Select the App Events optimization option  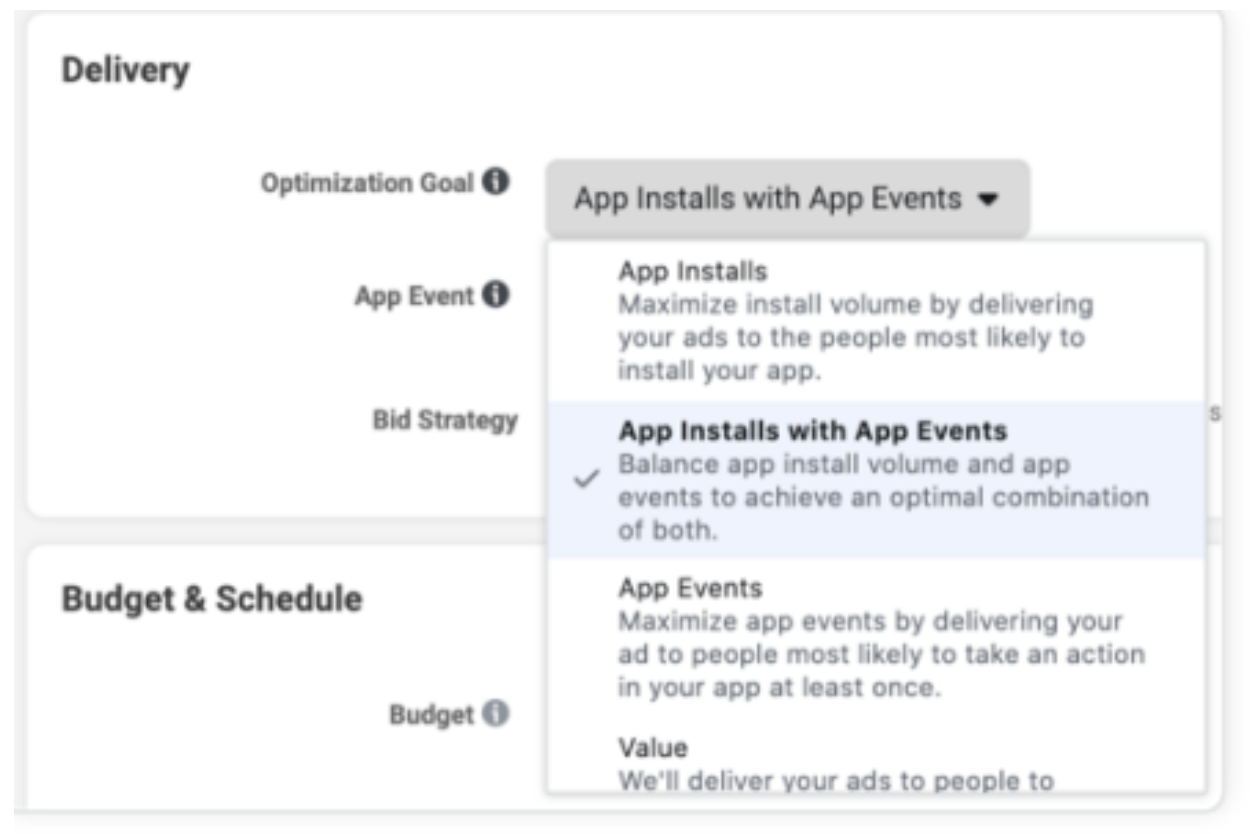(875, 637)
